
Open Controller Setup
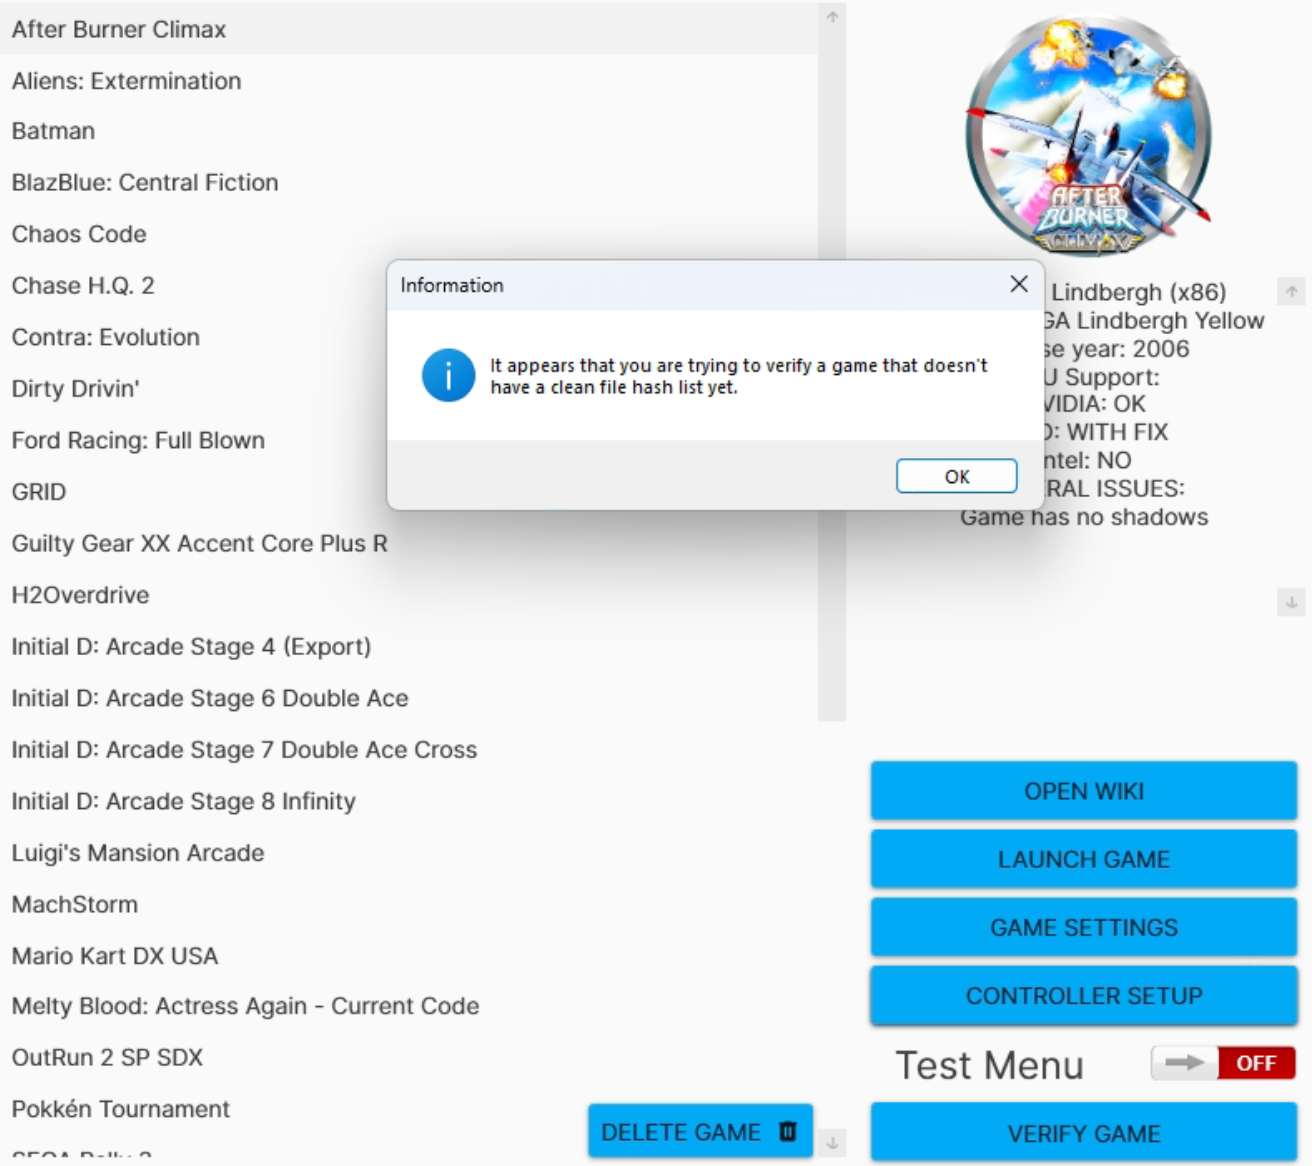(1083, 996)
